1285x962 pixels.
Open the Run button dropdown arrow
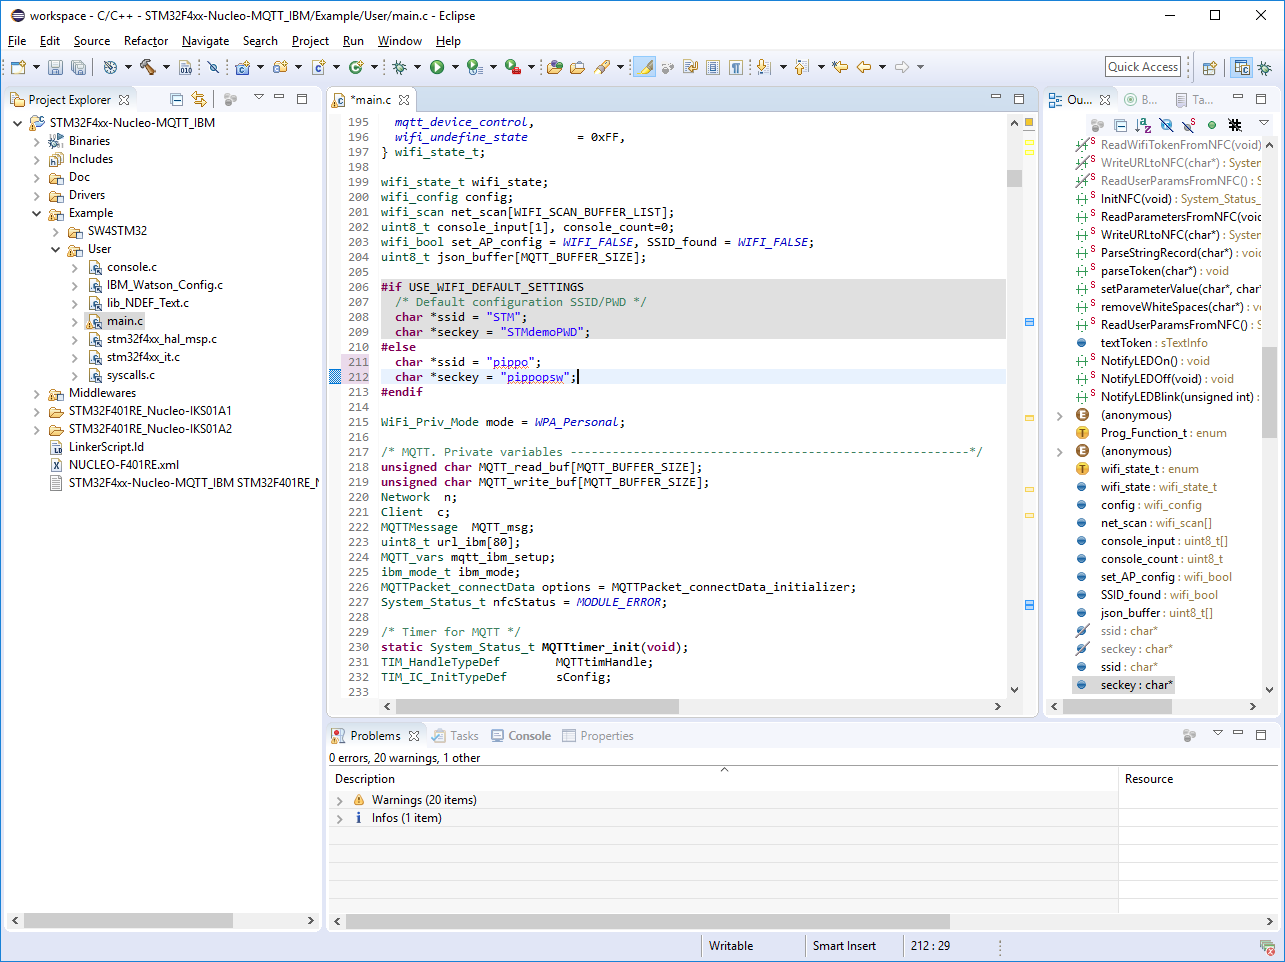(x=455, y=67)
